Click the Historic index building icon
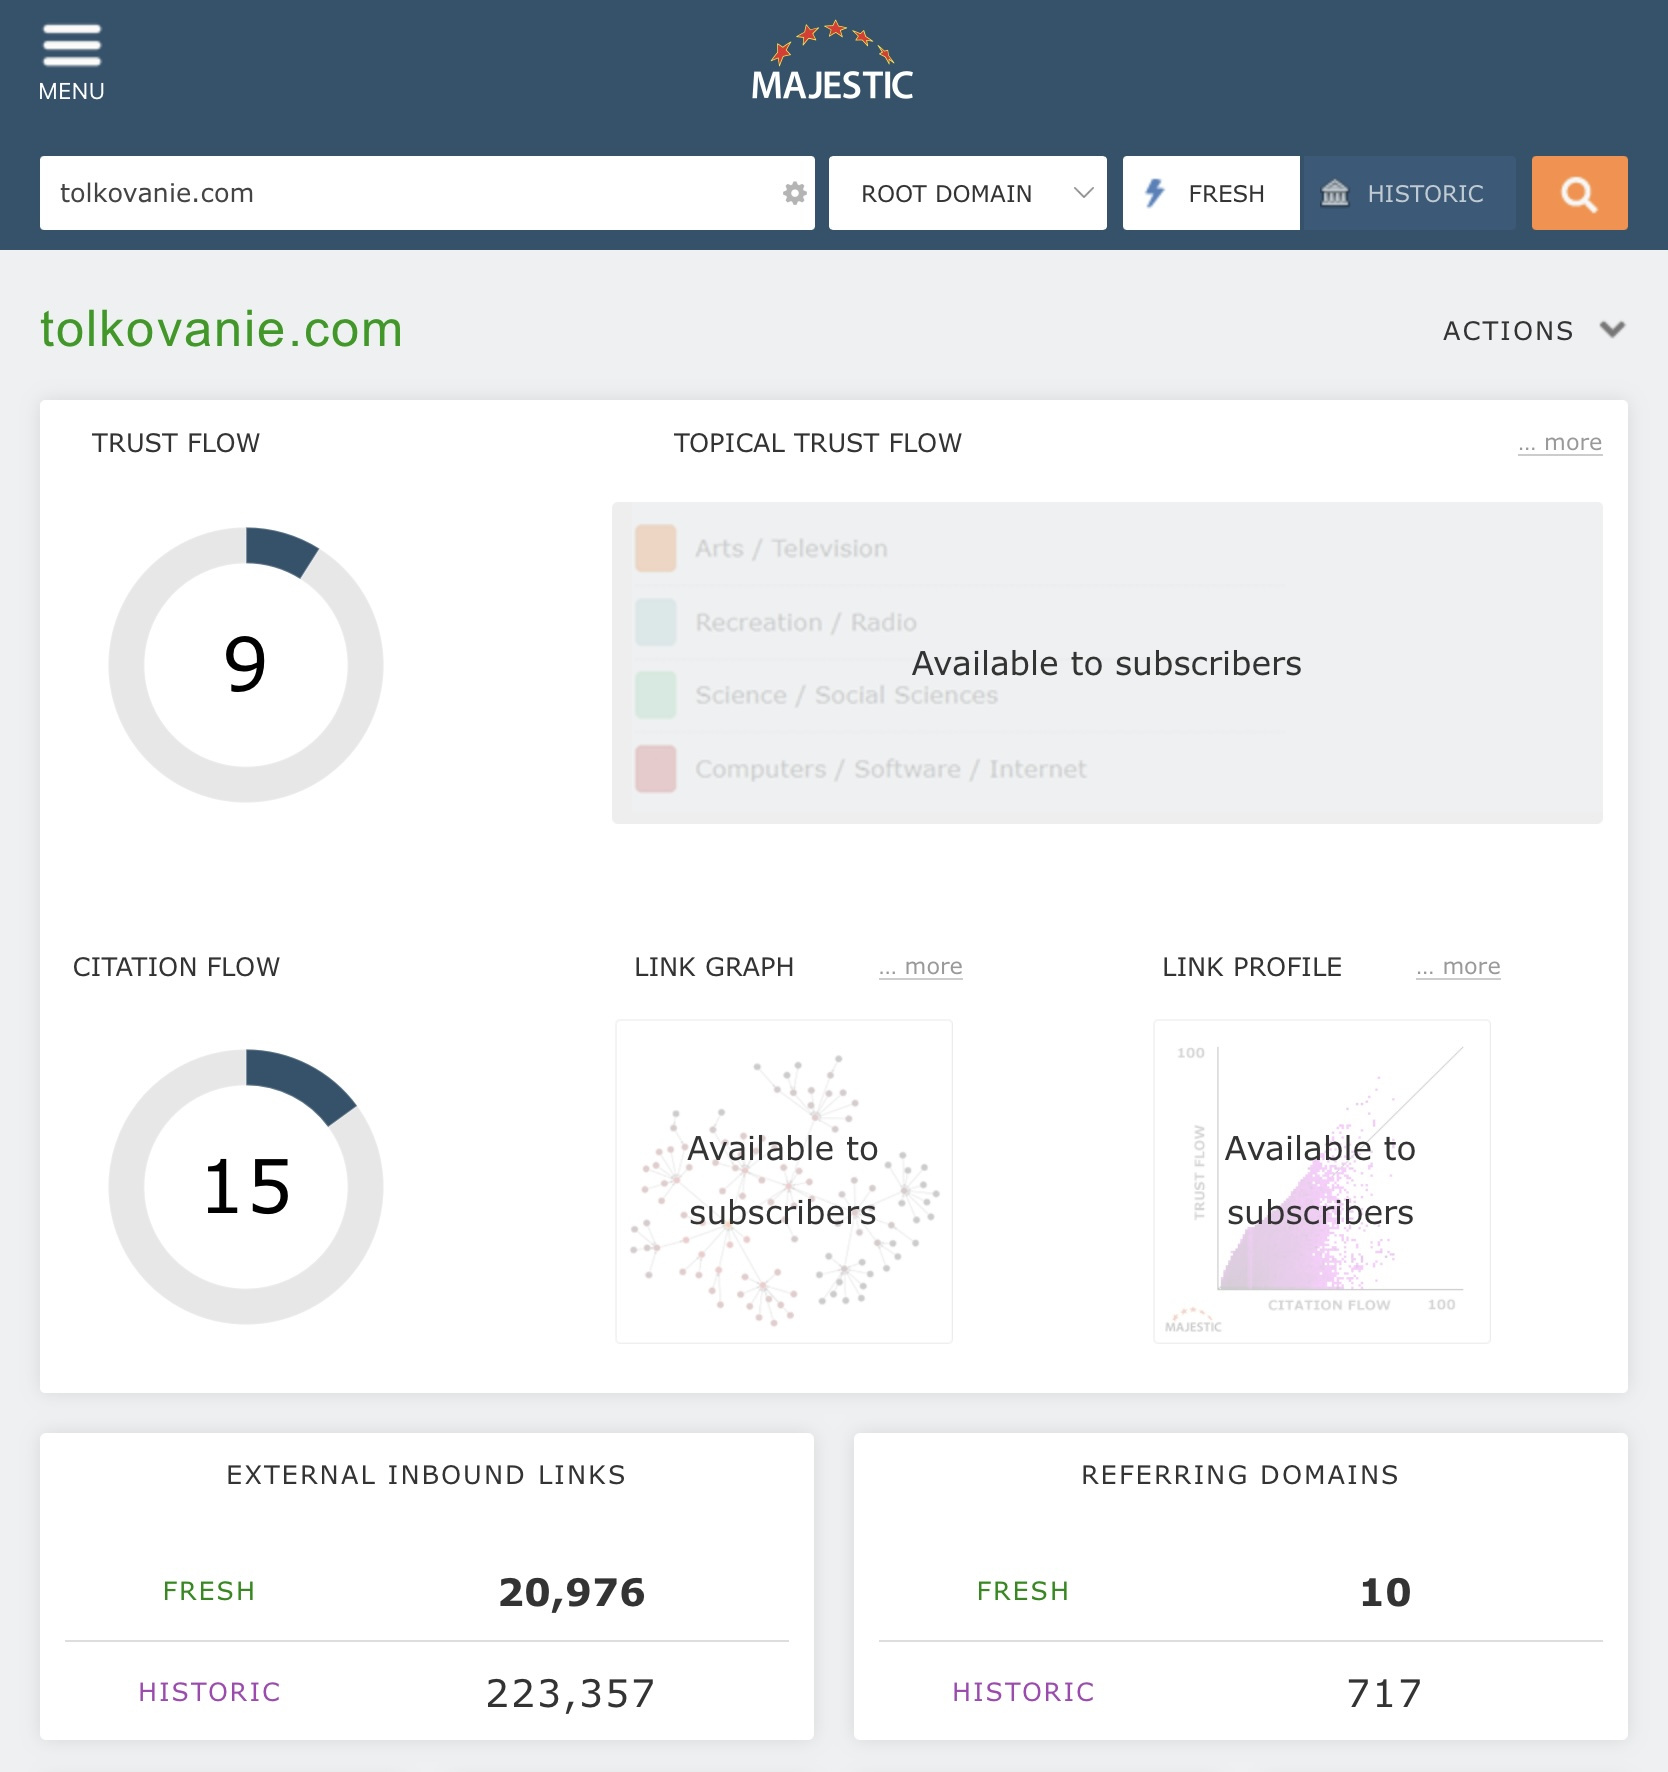 click(1335, 193)
